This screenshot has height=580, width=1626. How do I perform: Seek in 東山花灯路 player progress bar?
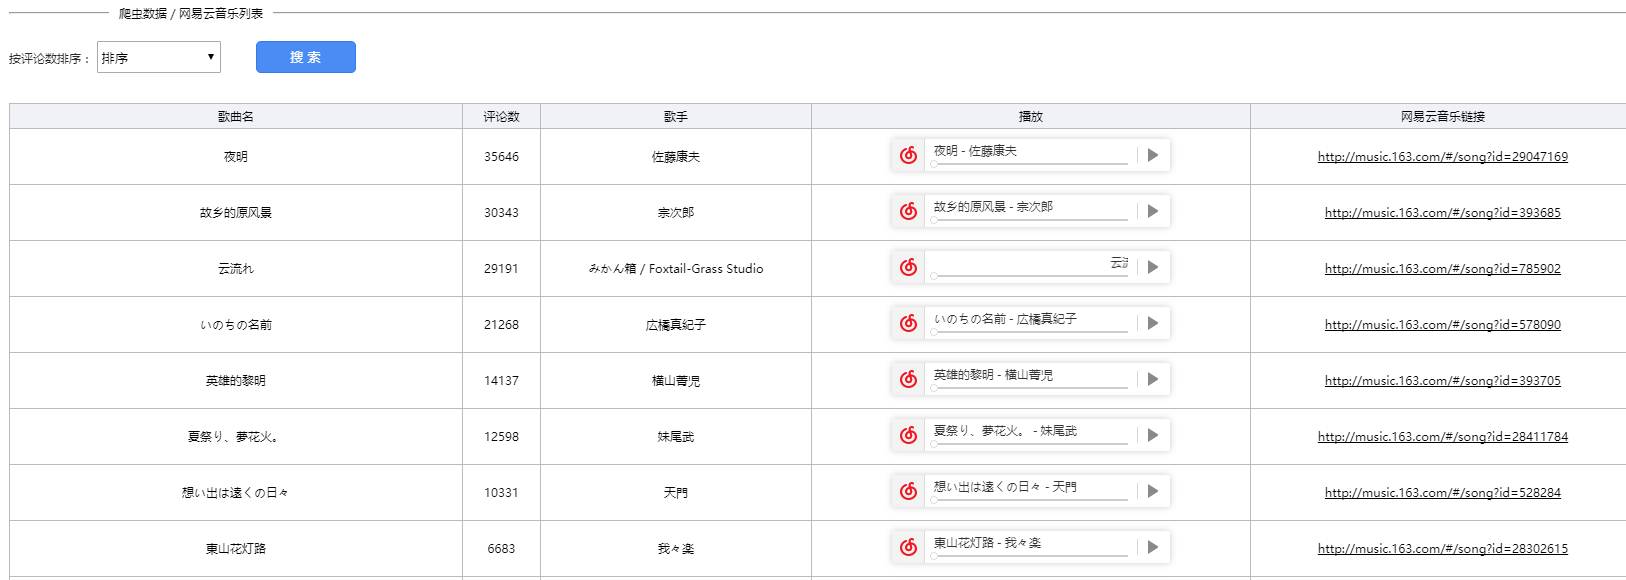(x=1030, y=555)
